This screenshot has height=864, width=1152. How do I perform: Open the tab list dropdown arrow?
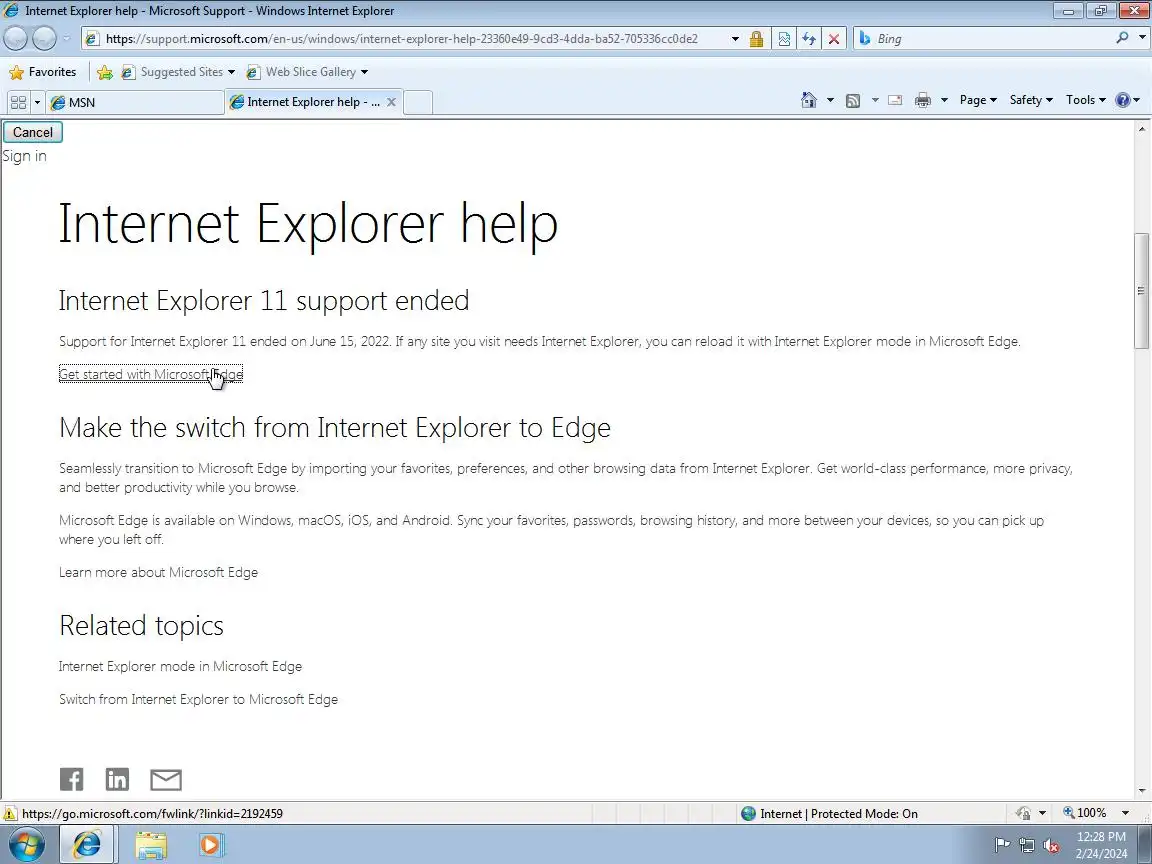[x=37, y=102]
